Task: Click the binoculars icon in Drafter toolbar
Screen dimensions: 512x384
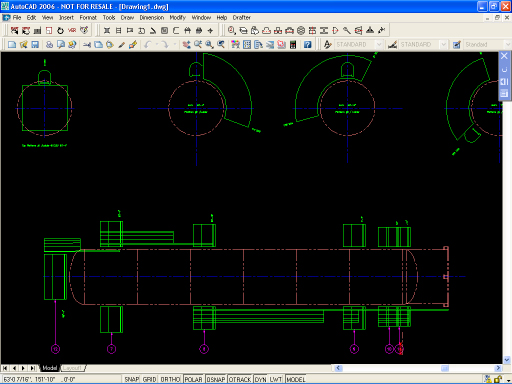Action: [188, 30]
